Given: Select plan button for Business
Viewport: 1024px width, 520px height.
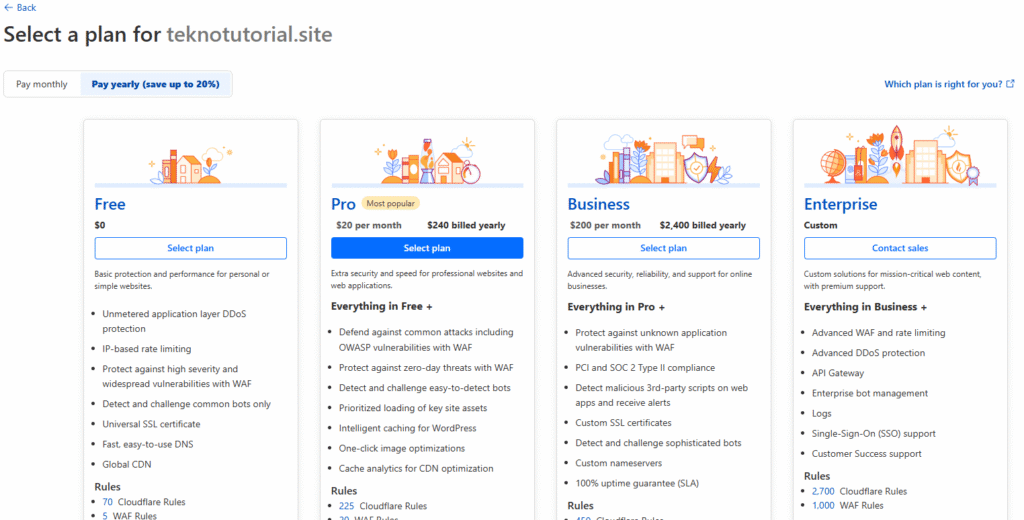Looking at the screenshot, I should [x=664, y=248].
